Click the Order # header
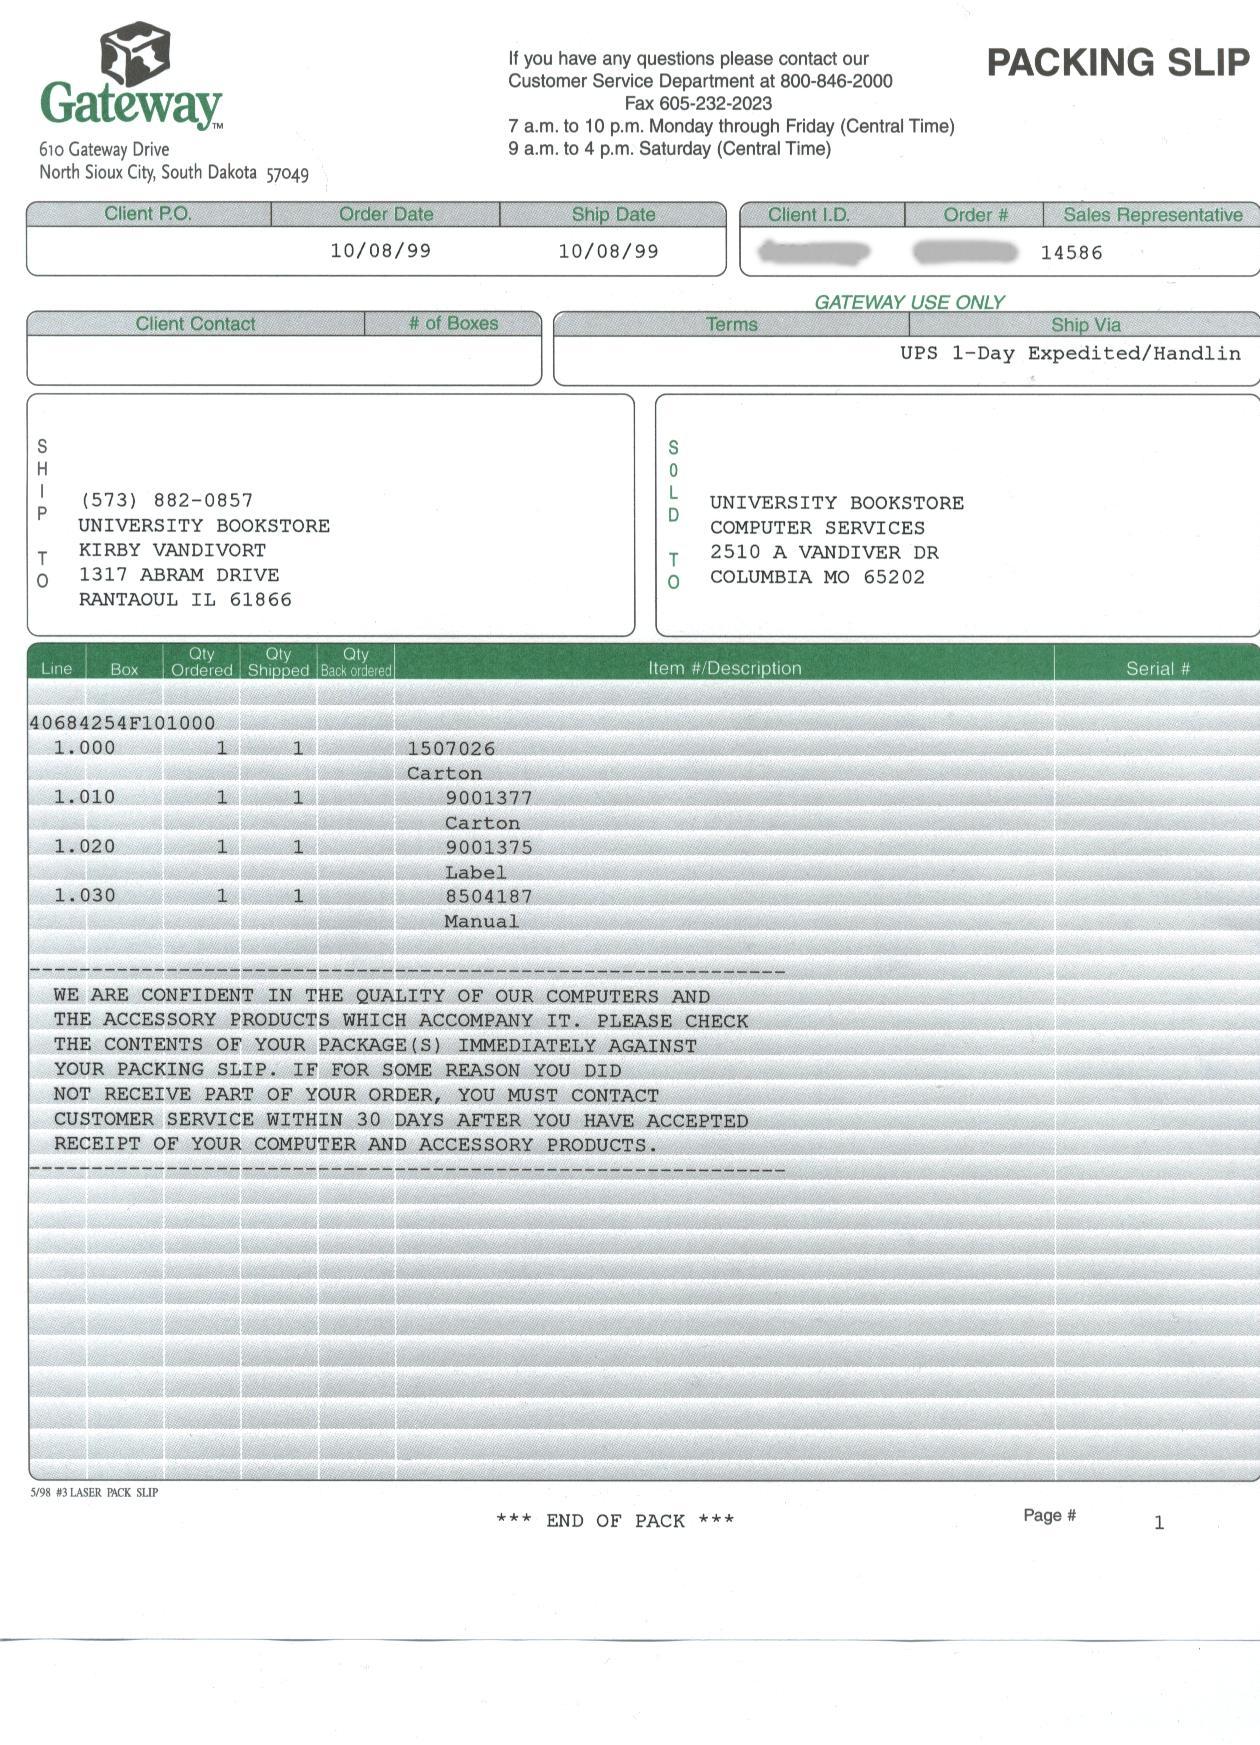 tap(976, 215)
